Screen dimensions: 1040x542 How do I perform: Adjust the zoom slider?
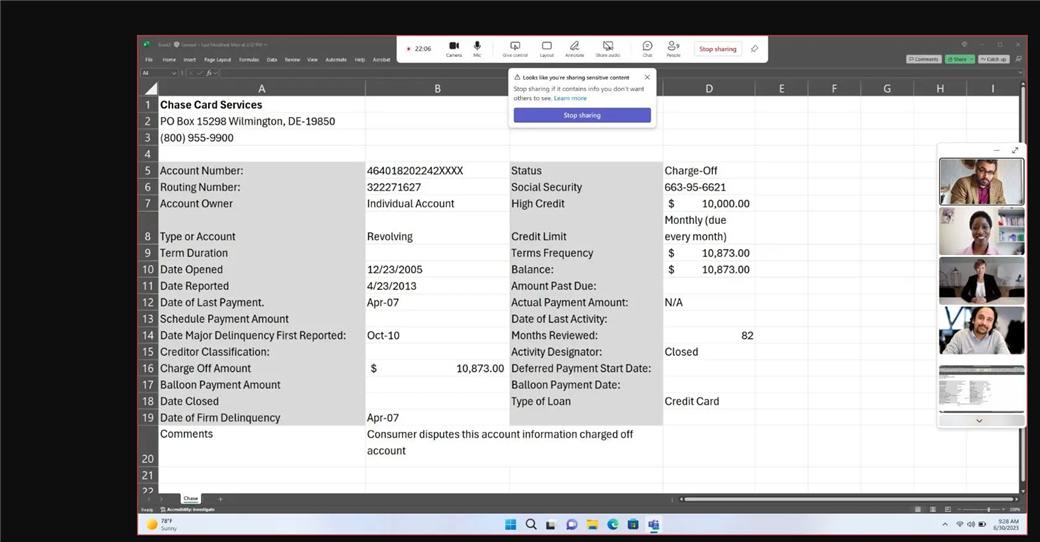(x=988, y=509)
